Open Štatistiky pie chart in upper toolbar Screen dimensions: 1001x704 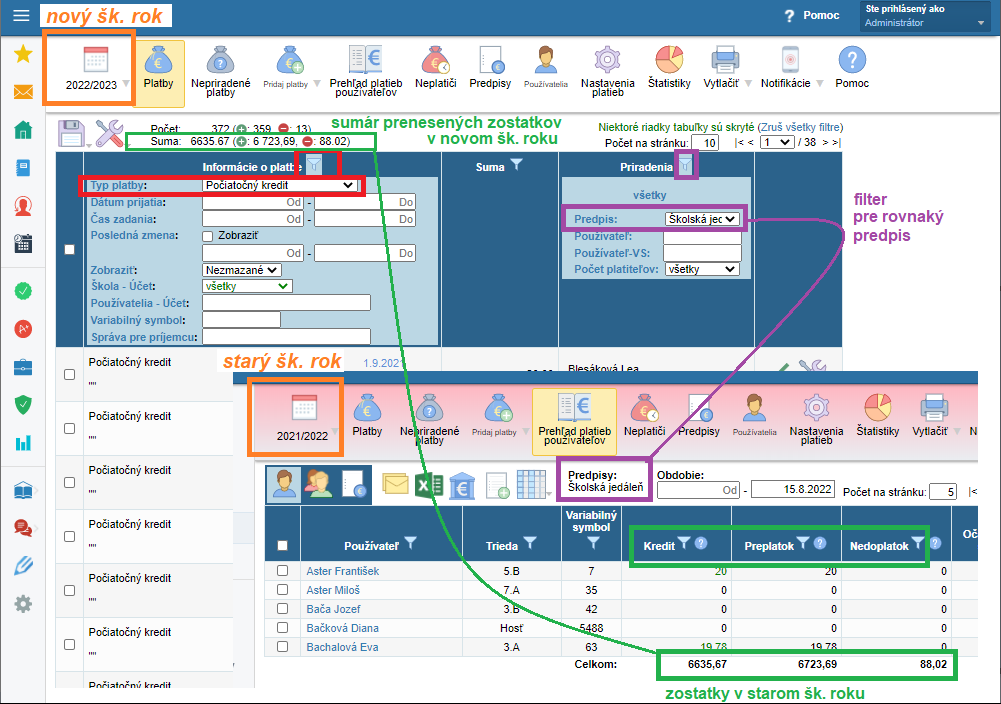click(669, 66)
